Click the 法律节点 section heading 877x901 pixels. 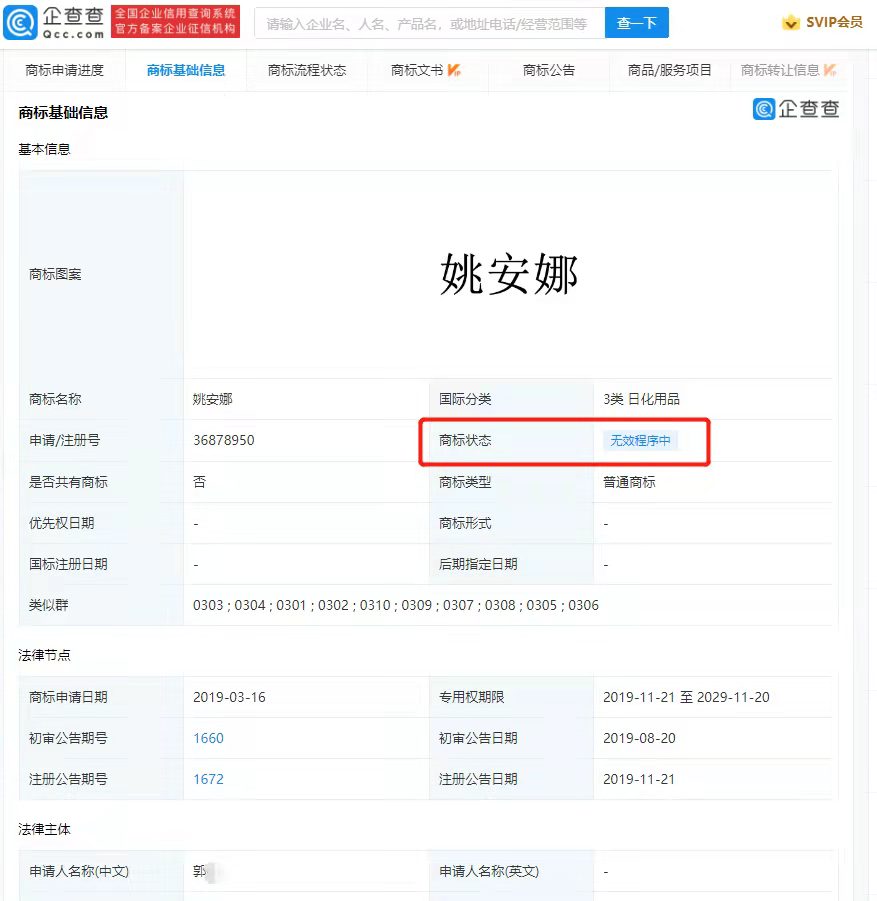[44, 655]
